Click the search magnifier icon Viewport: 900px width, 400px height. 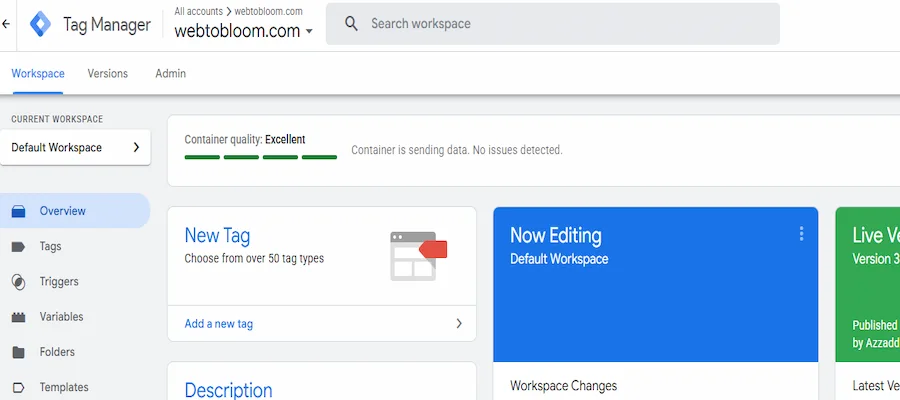coord(351,23)
